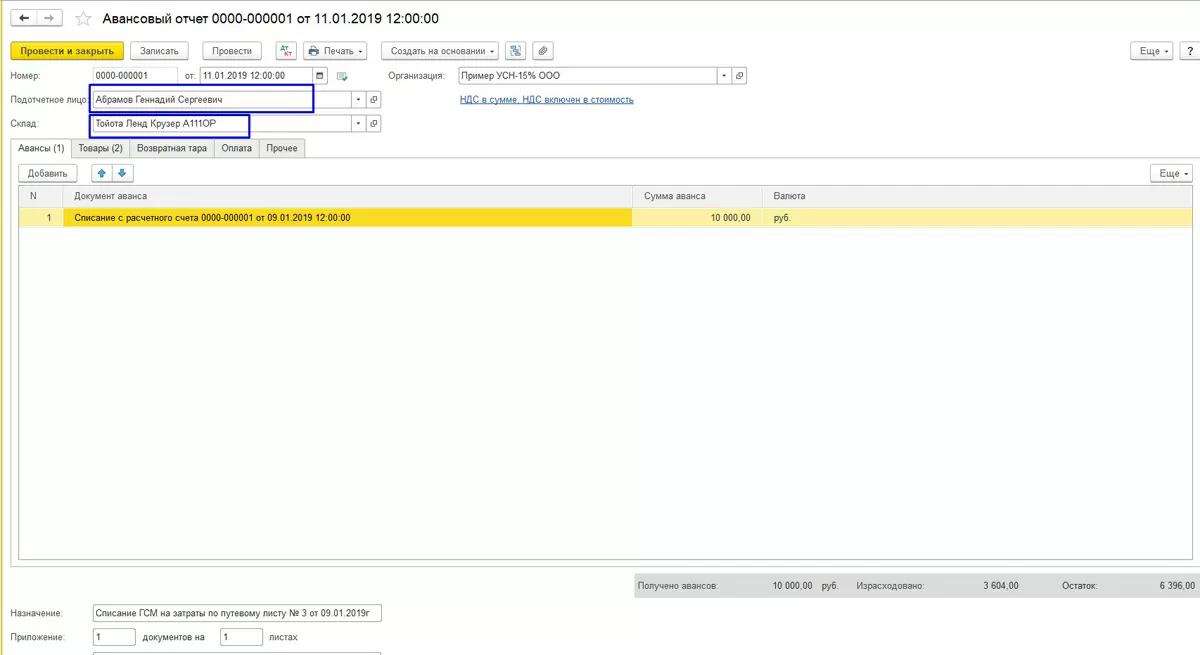The height and width of the screenshot is (655, 1200).
Task: Switch to Товары (2) tab
Action: click(101, 148)
